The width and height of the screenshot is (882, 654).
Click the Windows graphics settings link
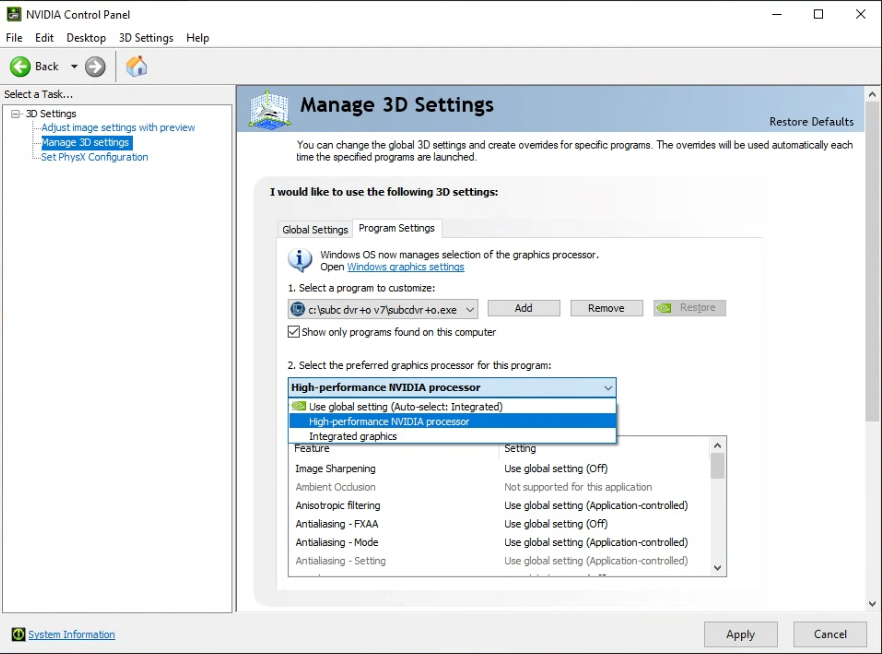tap(405, 267)
